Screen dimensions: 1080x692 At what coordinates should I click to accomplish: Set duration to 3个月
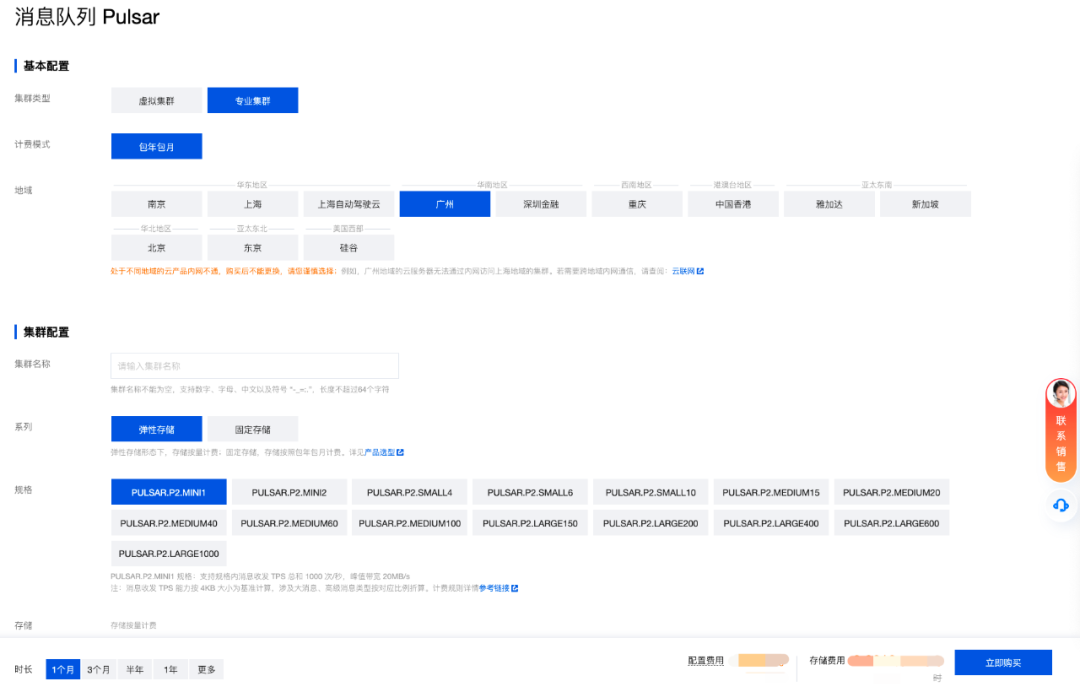point(98,669)
